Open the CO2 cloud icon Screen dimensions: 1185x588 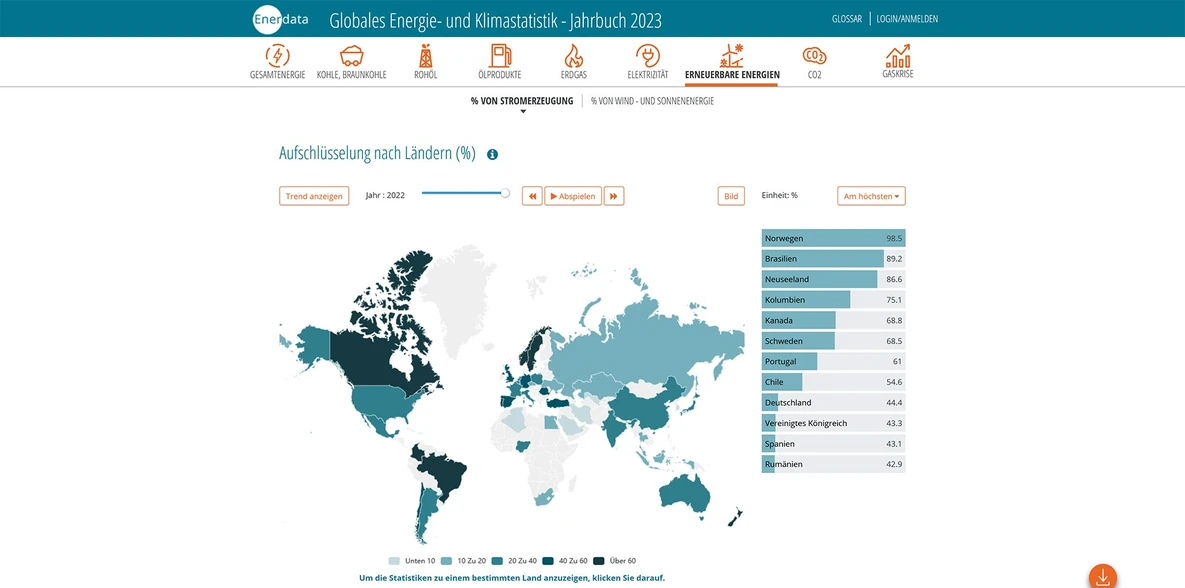814,56
